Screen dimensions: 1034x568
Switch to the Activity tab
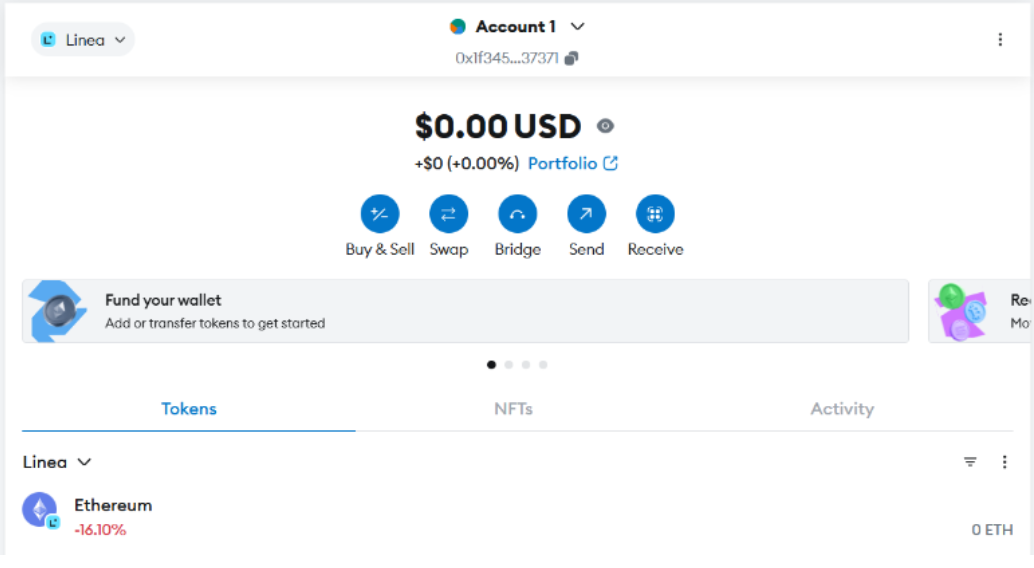[x=842, y=409]
